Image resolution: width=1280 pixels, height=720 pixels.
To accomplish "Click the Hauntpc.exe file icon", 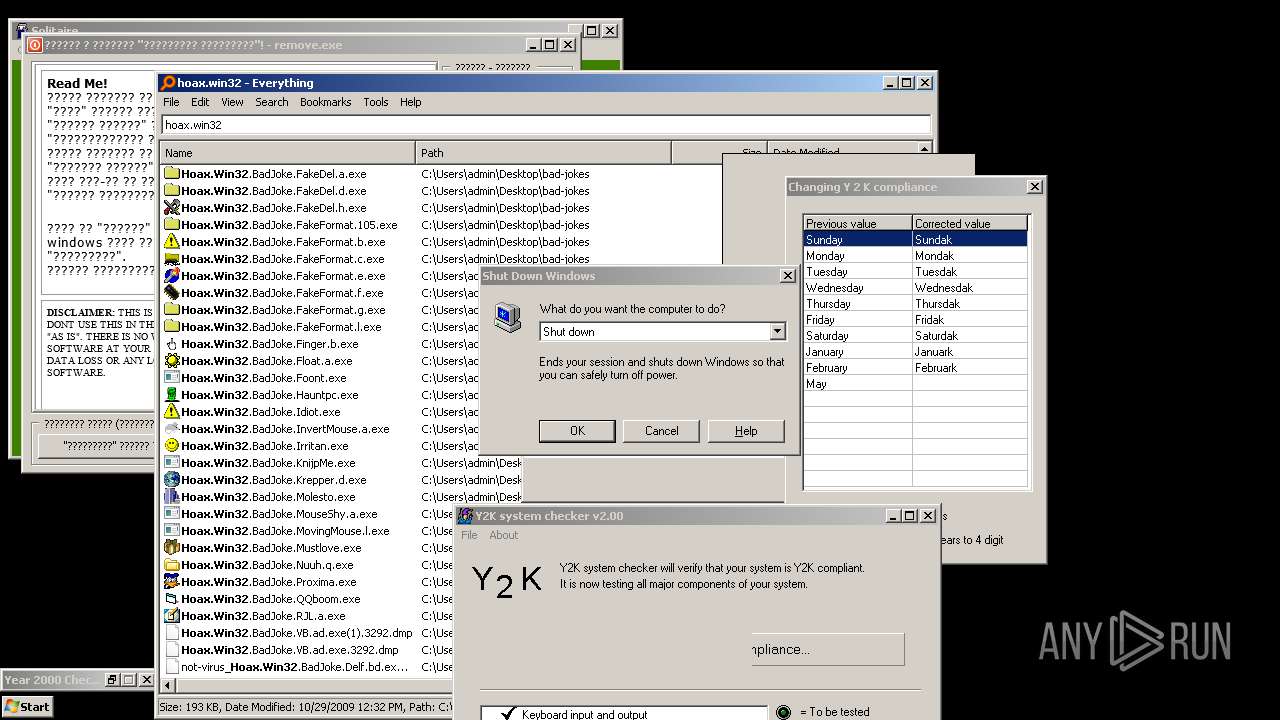I will click(171, 395).
